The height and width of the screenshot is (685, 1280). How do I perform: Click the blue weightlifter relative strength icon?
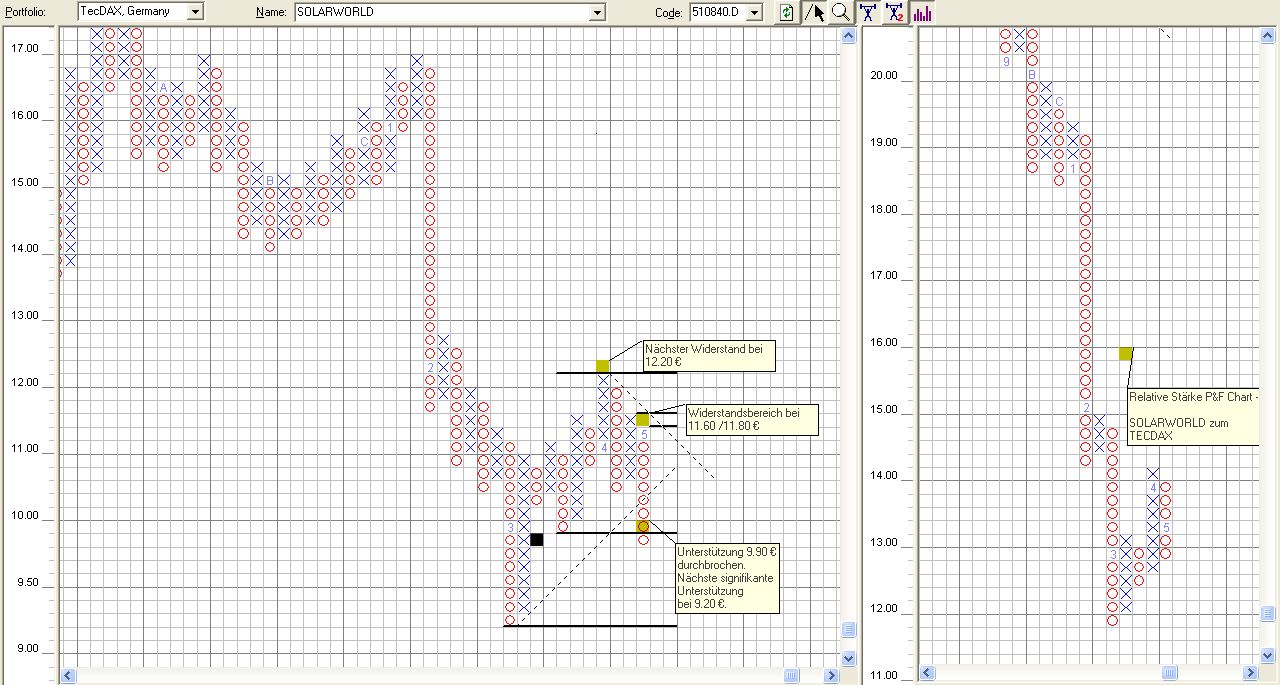click(868, 12)
